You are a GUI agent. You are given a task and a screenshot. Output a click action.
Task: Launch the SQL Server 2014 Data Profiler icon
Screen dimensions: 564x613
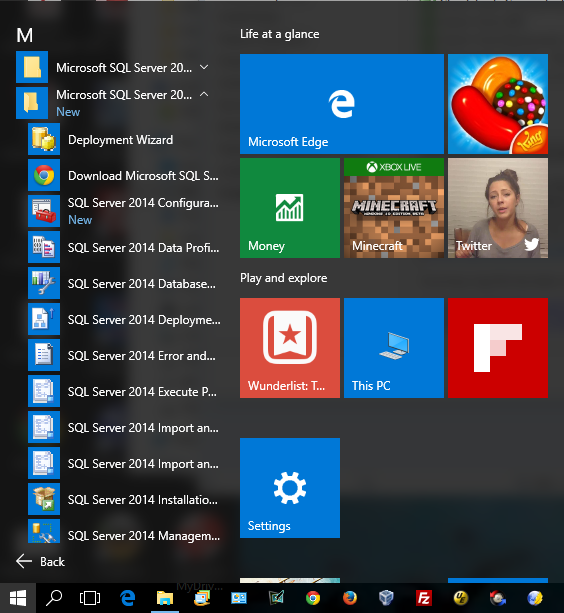(44, 247)
